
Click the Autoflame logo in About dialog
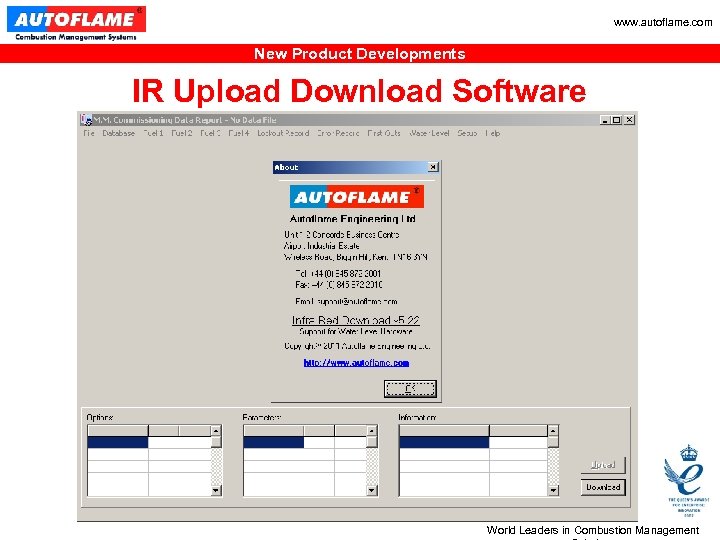(357, 197)
